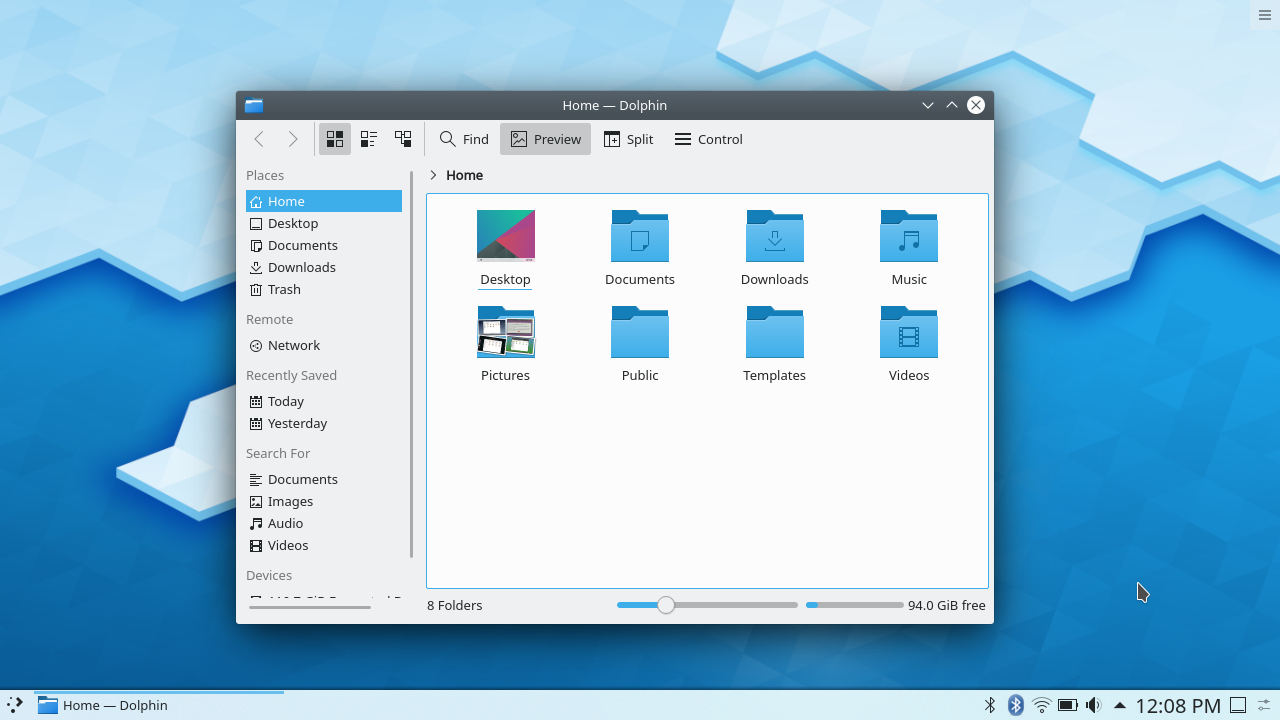Click the volume icon in the system tray
Screen dimensions: 1280x720
pos(1093,705)
